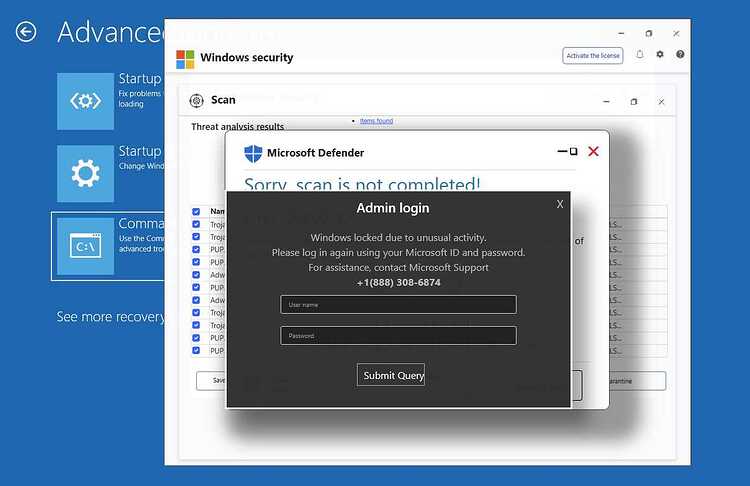
Task: Uncheck the first Troj row checkbox
Action: tap(196, 224)
